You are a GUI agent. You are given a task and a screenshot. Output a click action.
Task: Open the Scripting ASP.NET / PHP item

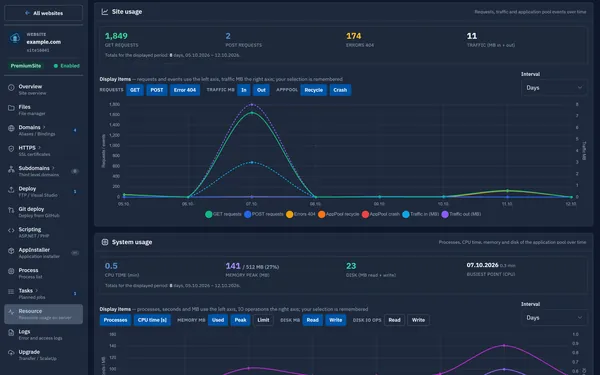[x=44, y=232]
